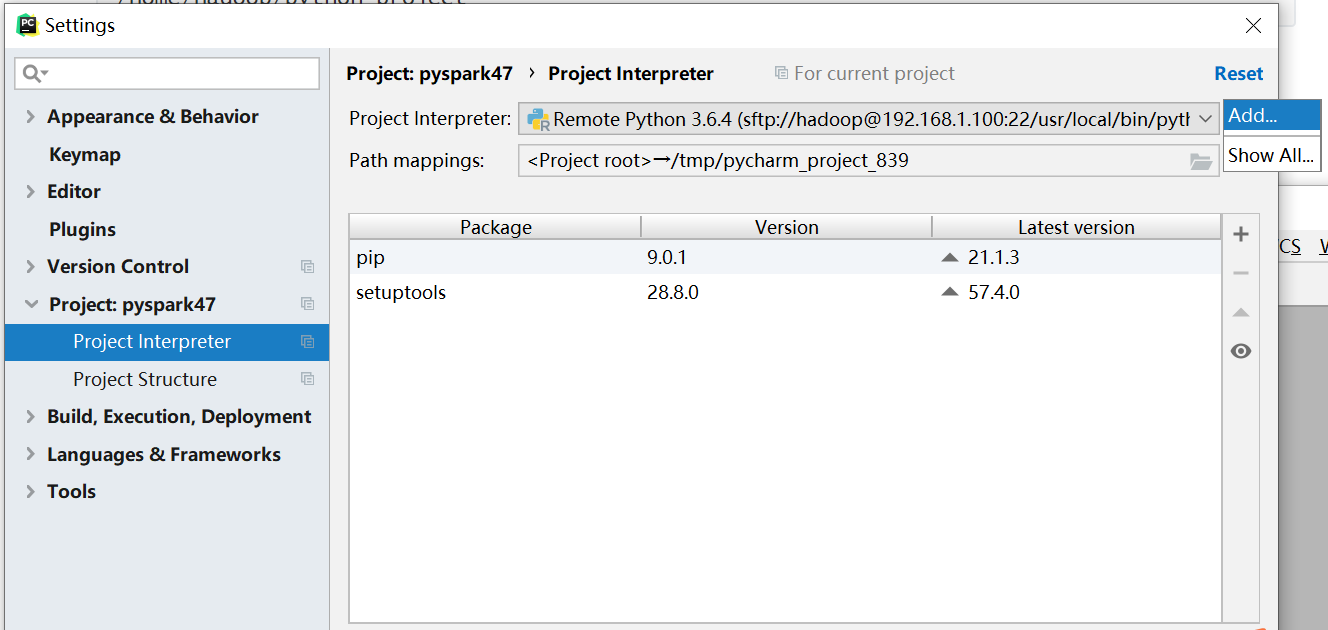Click search magnifier icon in settings
Image resolution: width=1328 pixels, height=630 pixels.
point(33,73)
